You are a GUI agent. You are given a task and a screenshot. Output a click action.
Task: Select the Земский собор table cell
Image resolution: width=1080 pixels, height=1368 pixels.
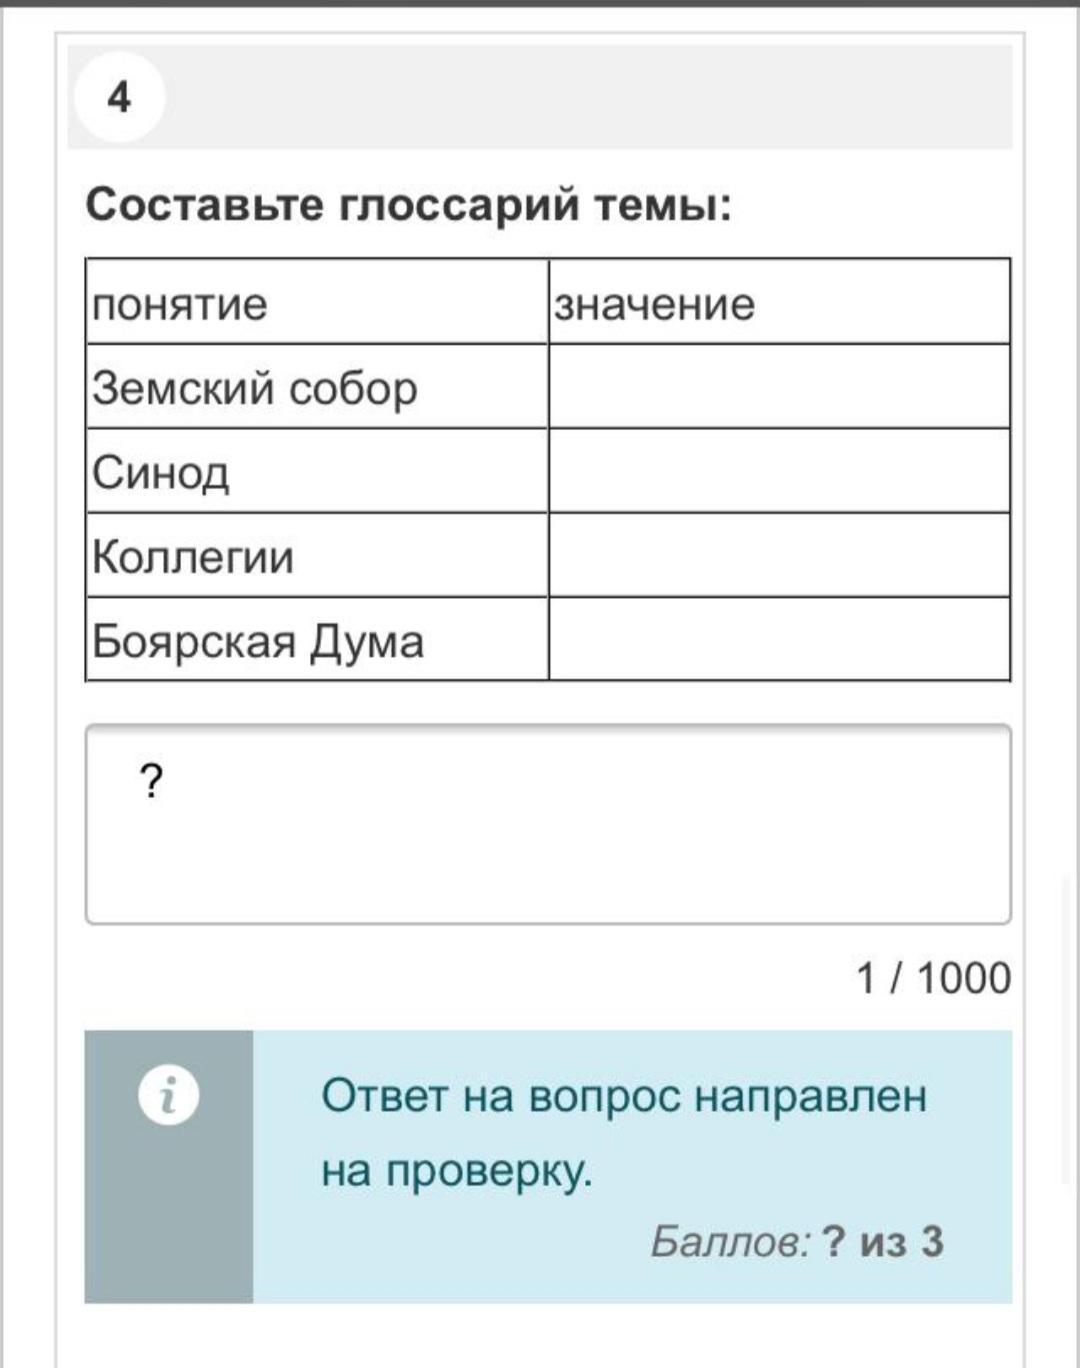316,387
